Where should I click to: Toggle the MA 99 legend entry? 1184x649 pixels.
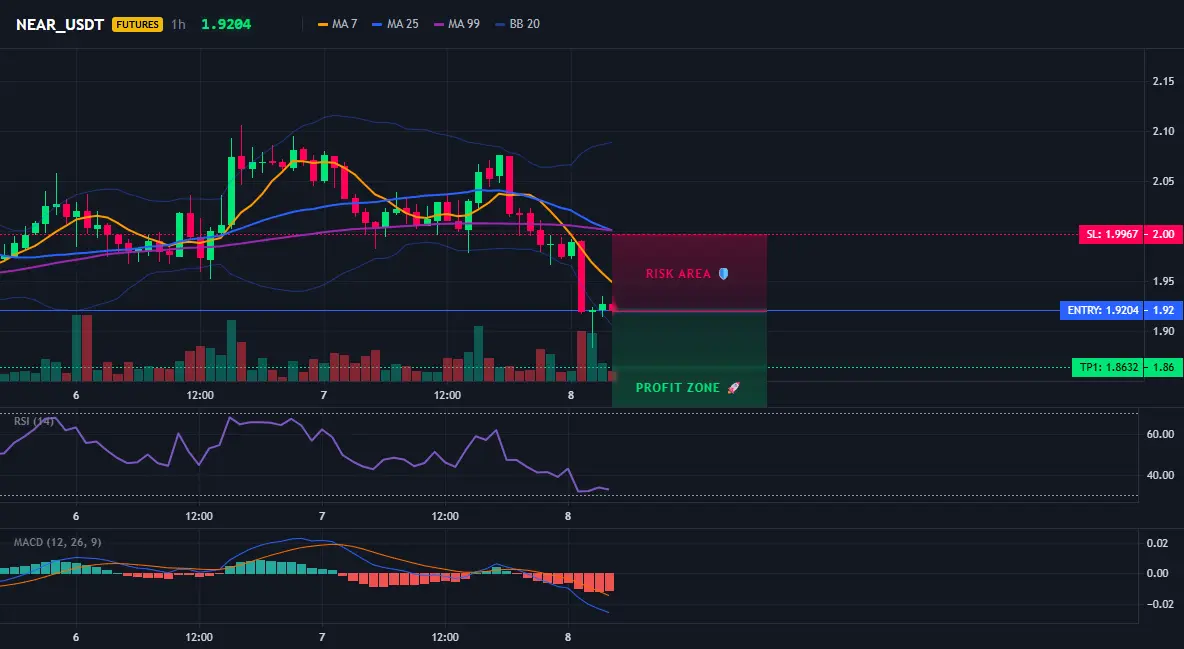pos(456,24)
